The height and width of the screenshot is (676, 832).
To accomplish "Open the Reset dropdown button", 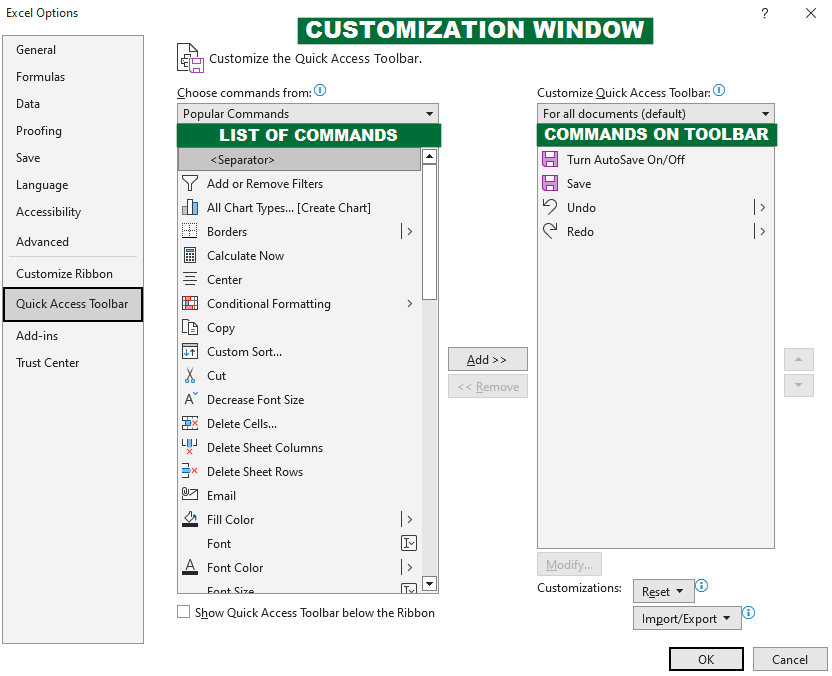I will coord(663,591).
